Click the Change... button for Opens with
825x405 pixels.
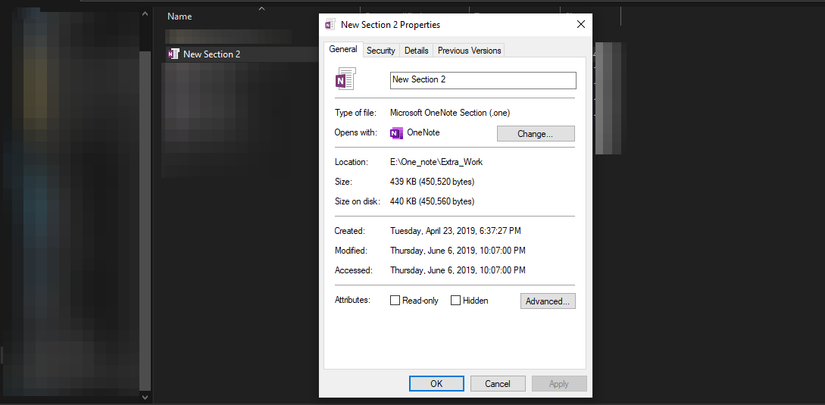pos(536,134)
